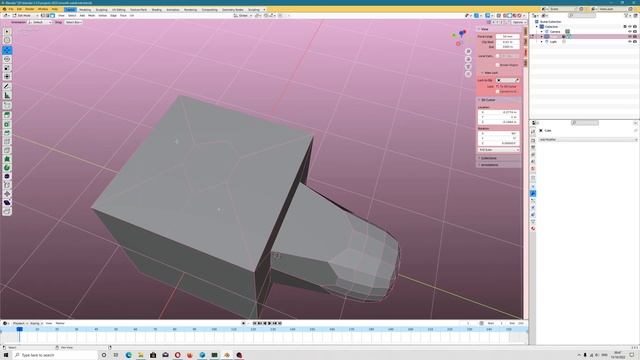This screenshot has height=360, width=640.
Task: Select the Shrink/Fatten tool
Action: coord(7,194)
